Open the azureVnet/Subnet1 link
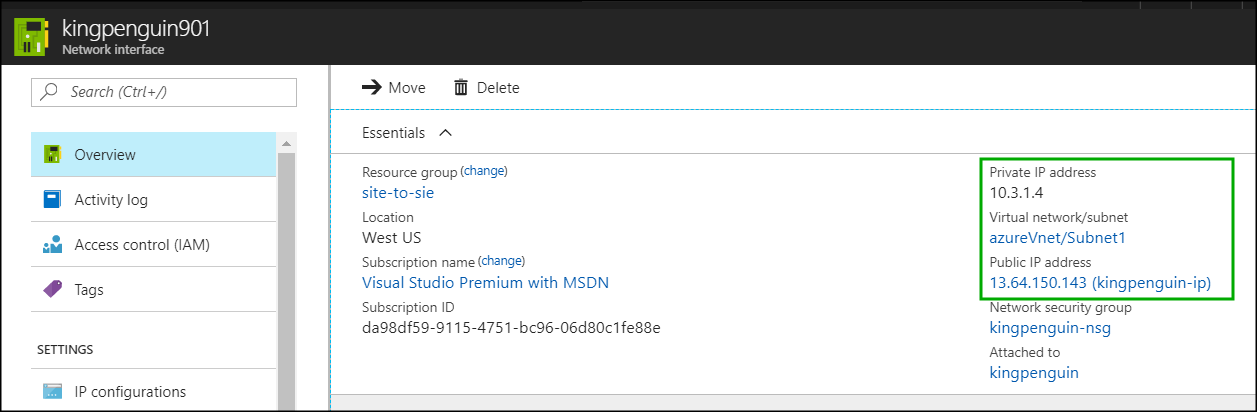The height and width of the screenshot is (412, 1257). (x=1060, y=237)
